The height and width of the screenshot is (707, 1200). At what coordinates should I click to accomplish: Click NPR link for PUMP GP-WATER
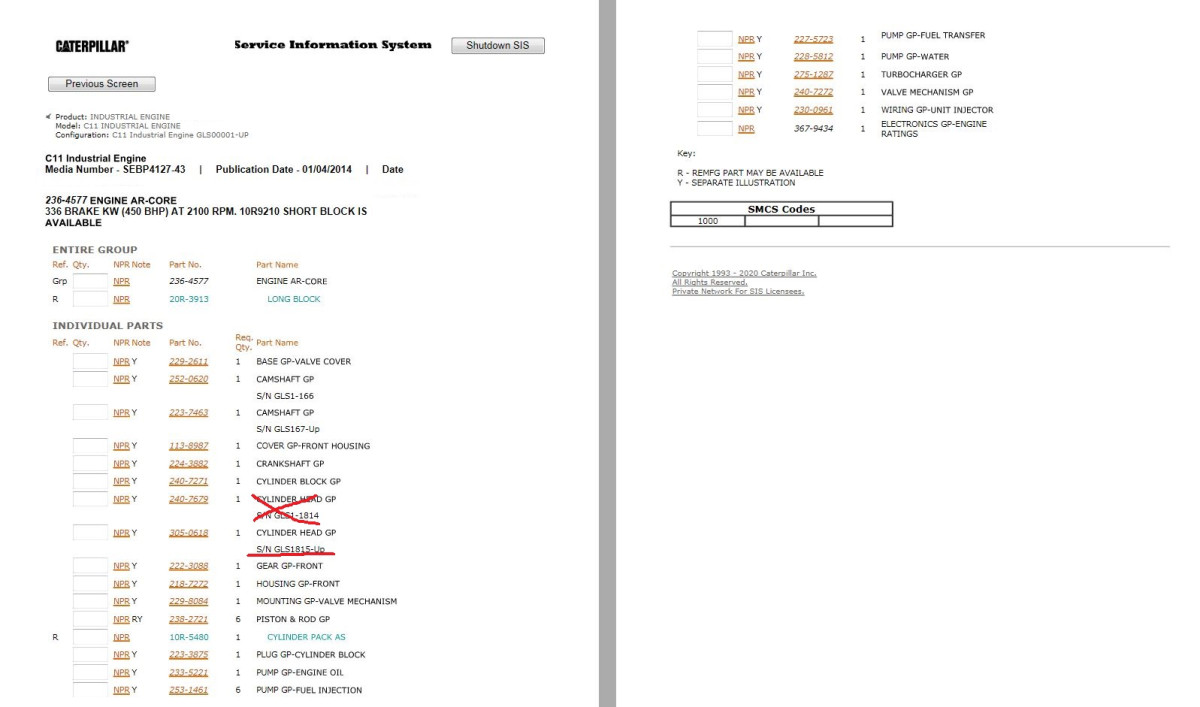coord(746,57)
